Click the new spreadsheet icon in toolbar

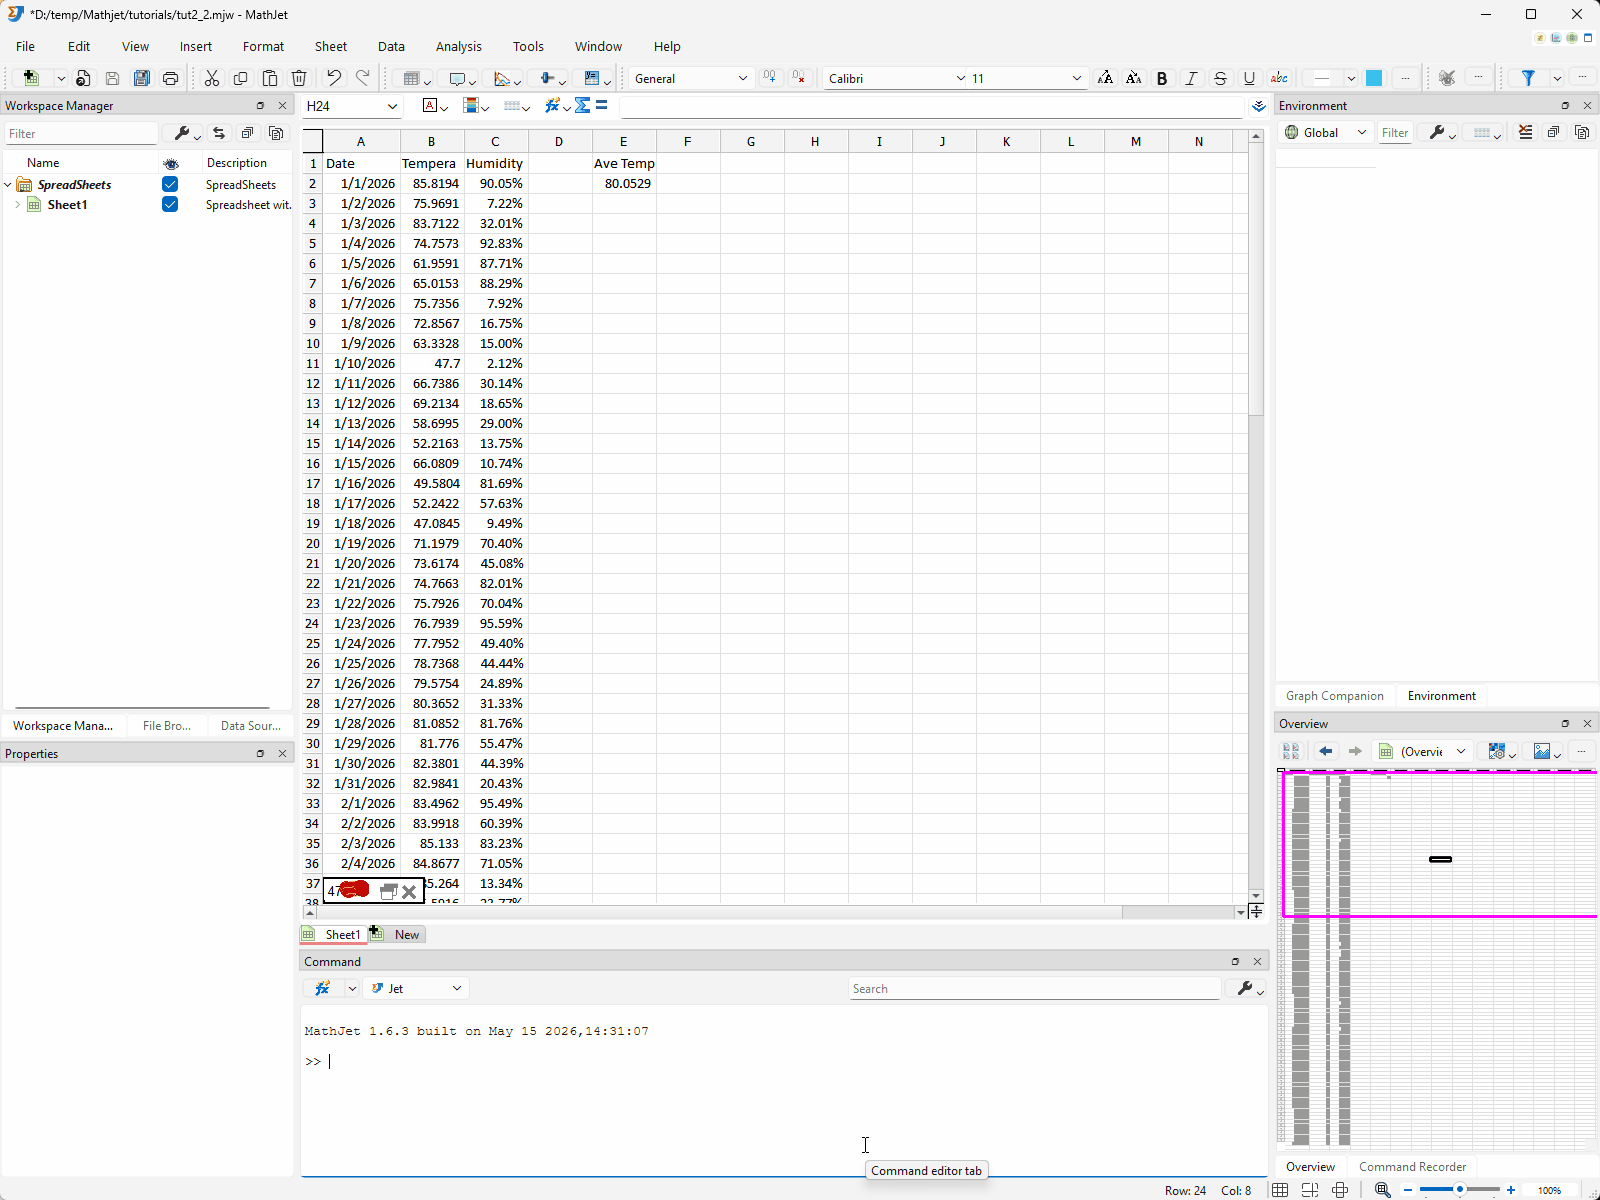point(31,78)
